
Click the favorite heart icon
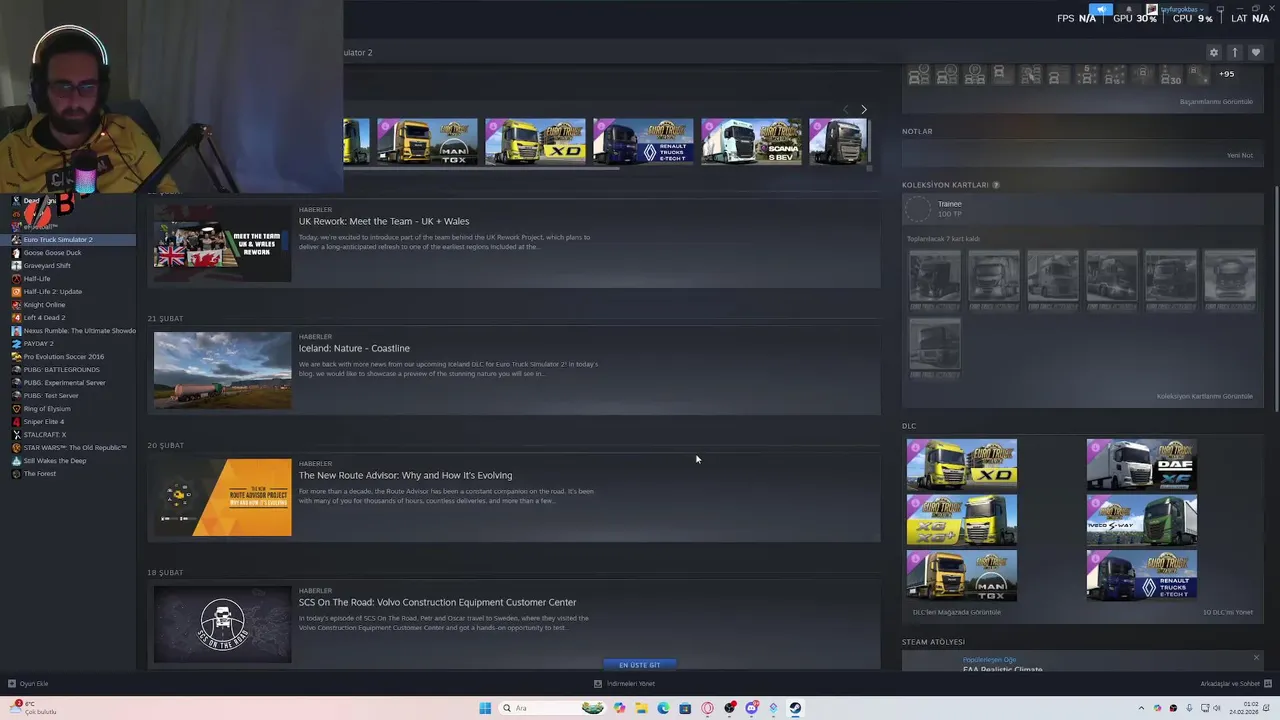1256,52
